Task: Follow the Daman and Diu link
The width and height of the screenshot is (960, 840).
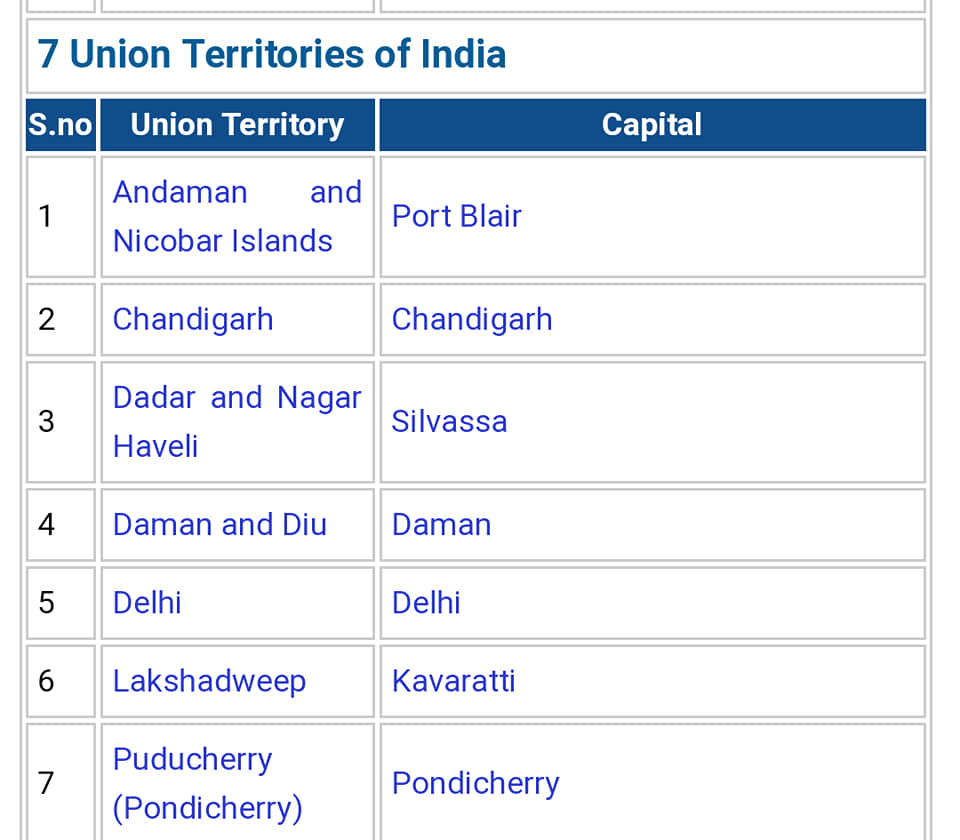Action: pyautogui.click(x=220, y=525)
